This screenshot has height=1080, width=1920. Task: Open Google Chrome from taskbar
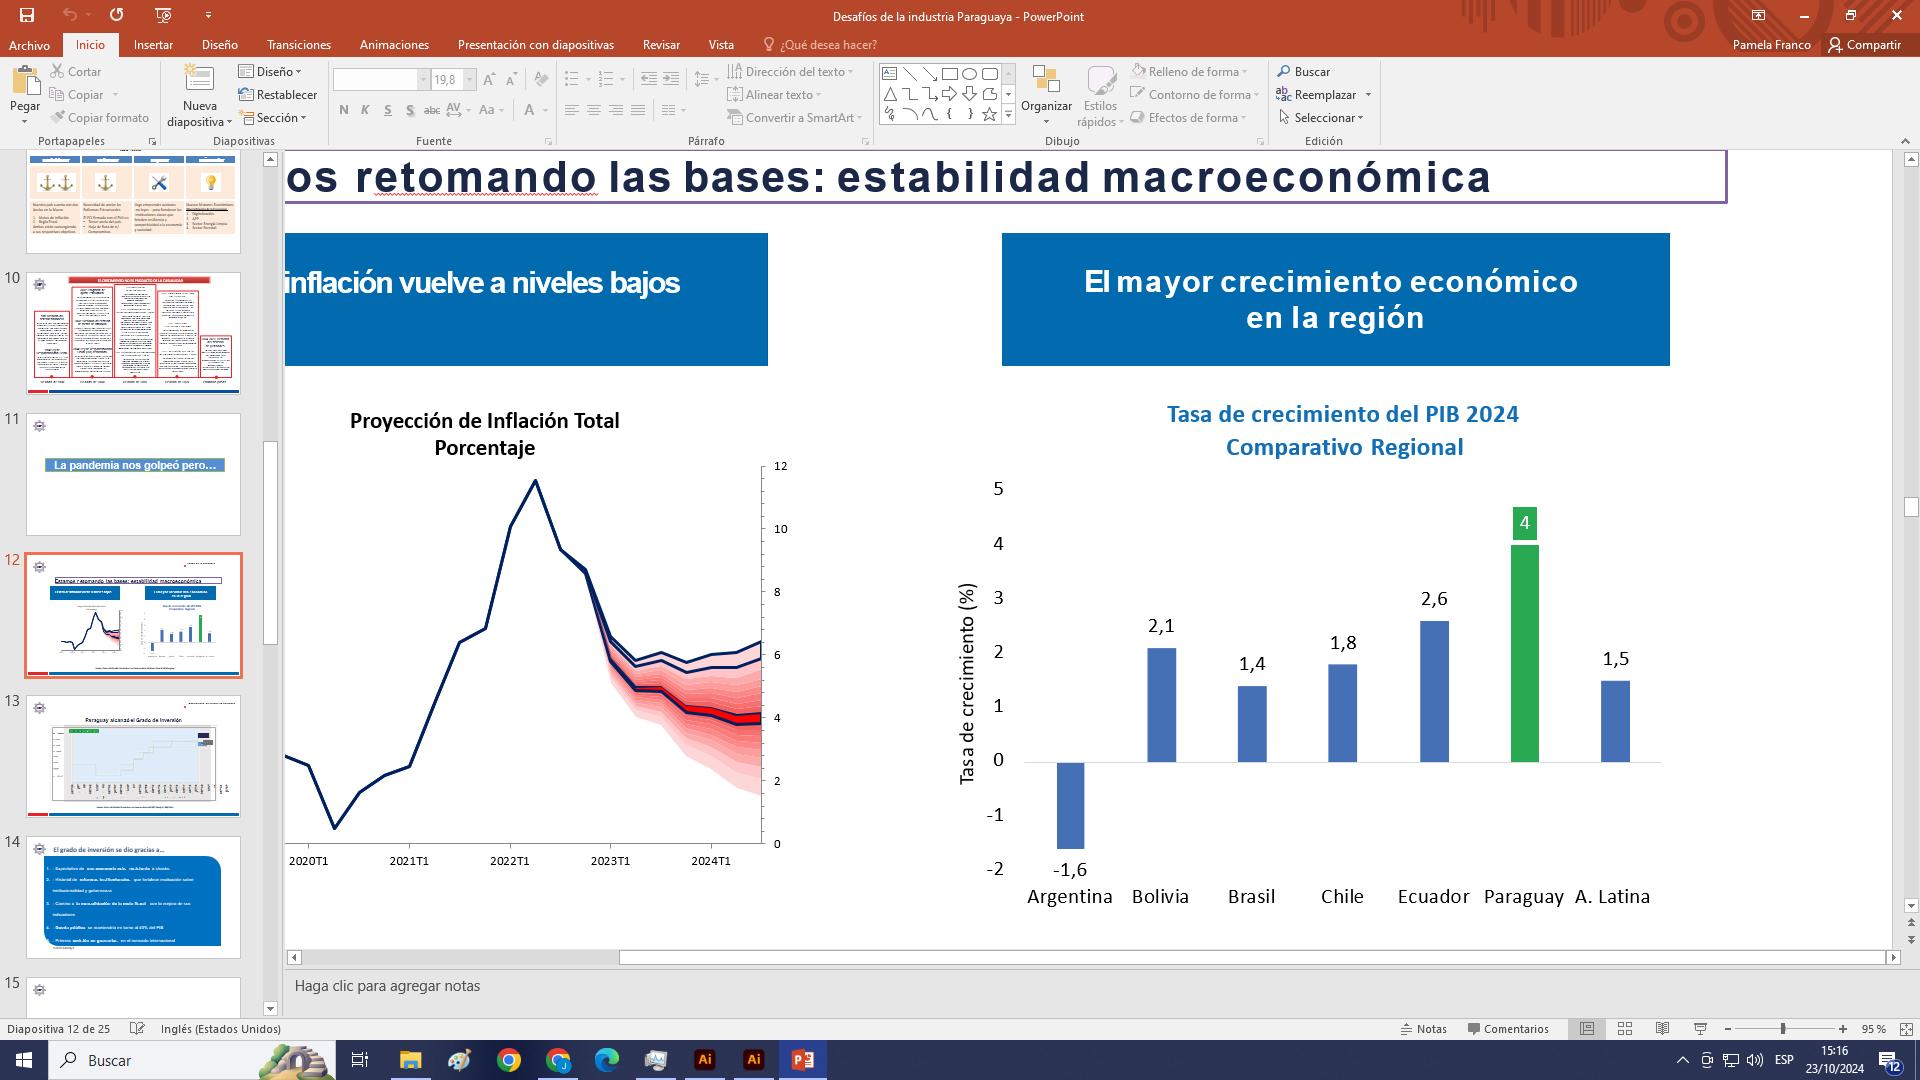(x=509, y=1060)
